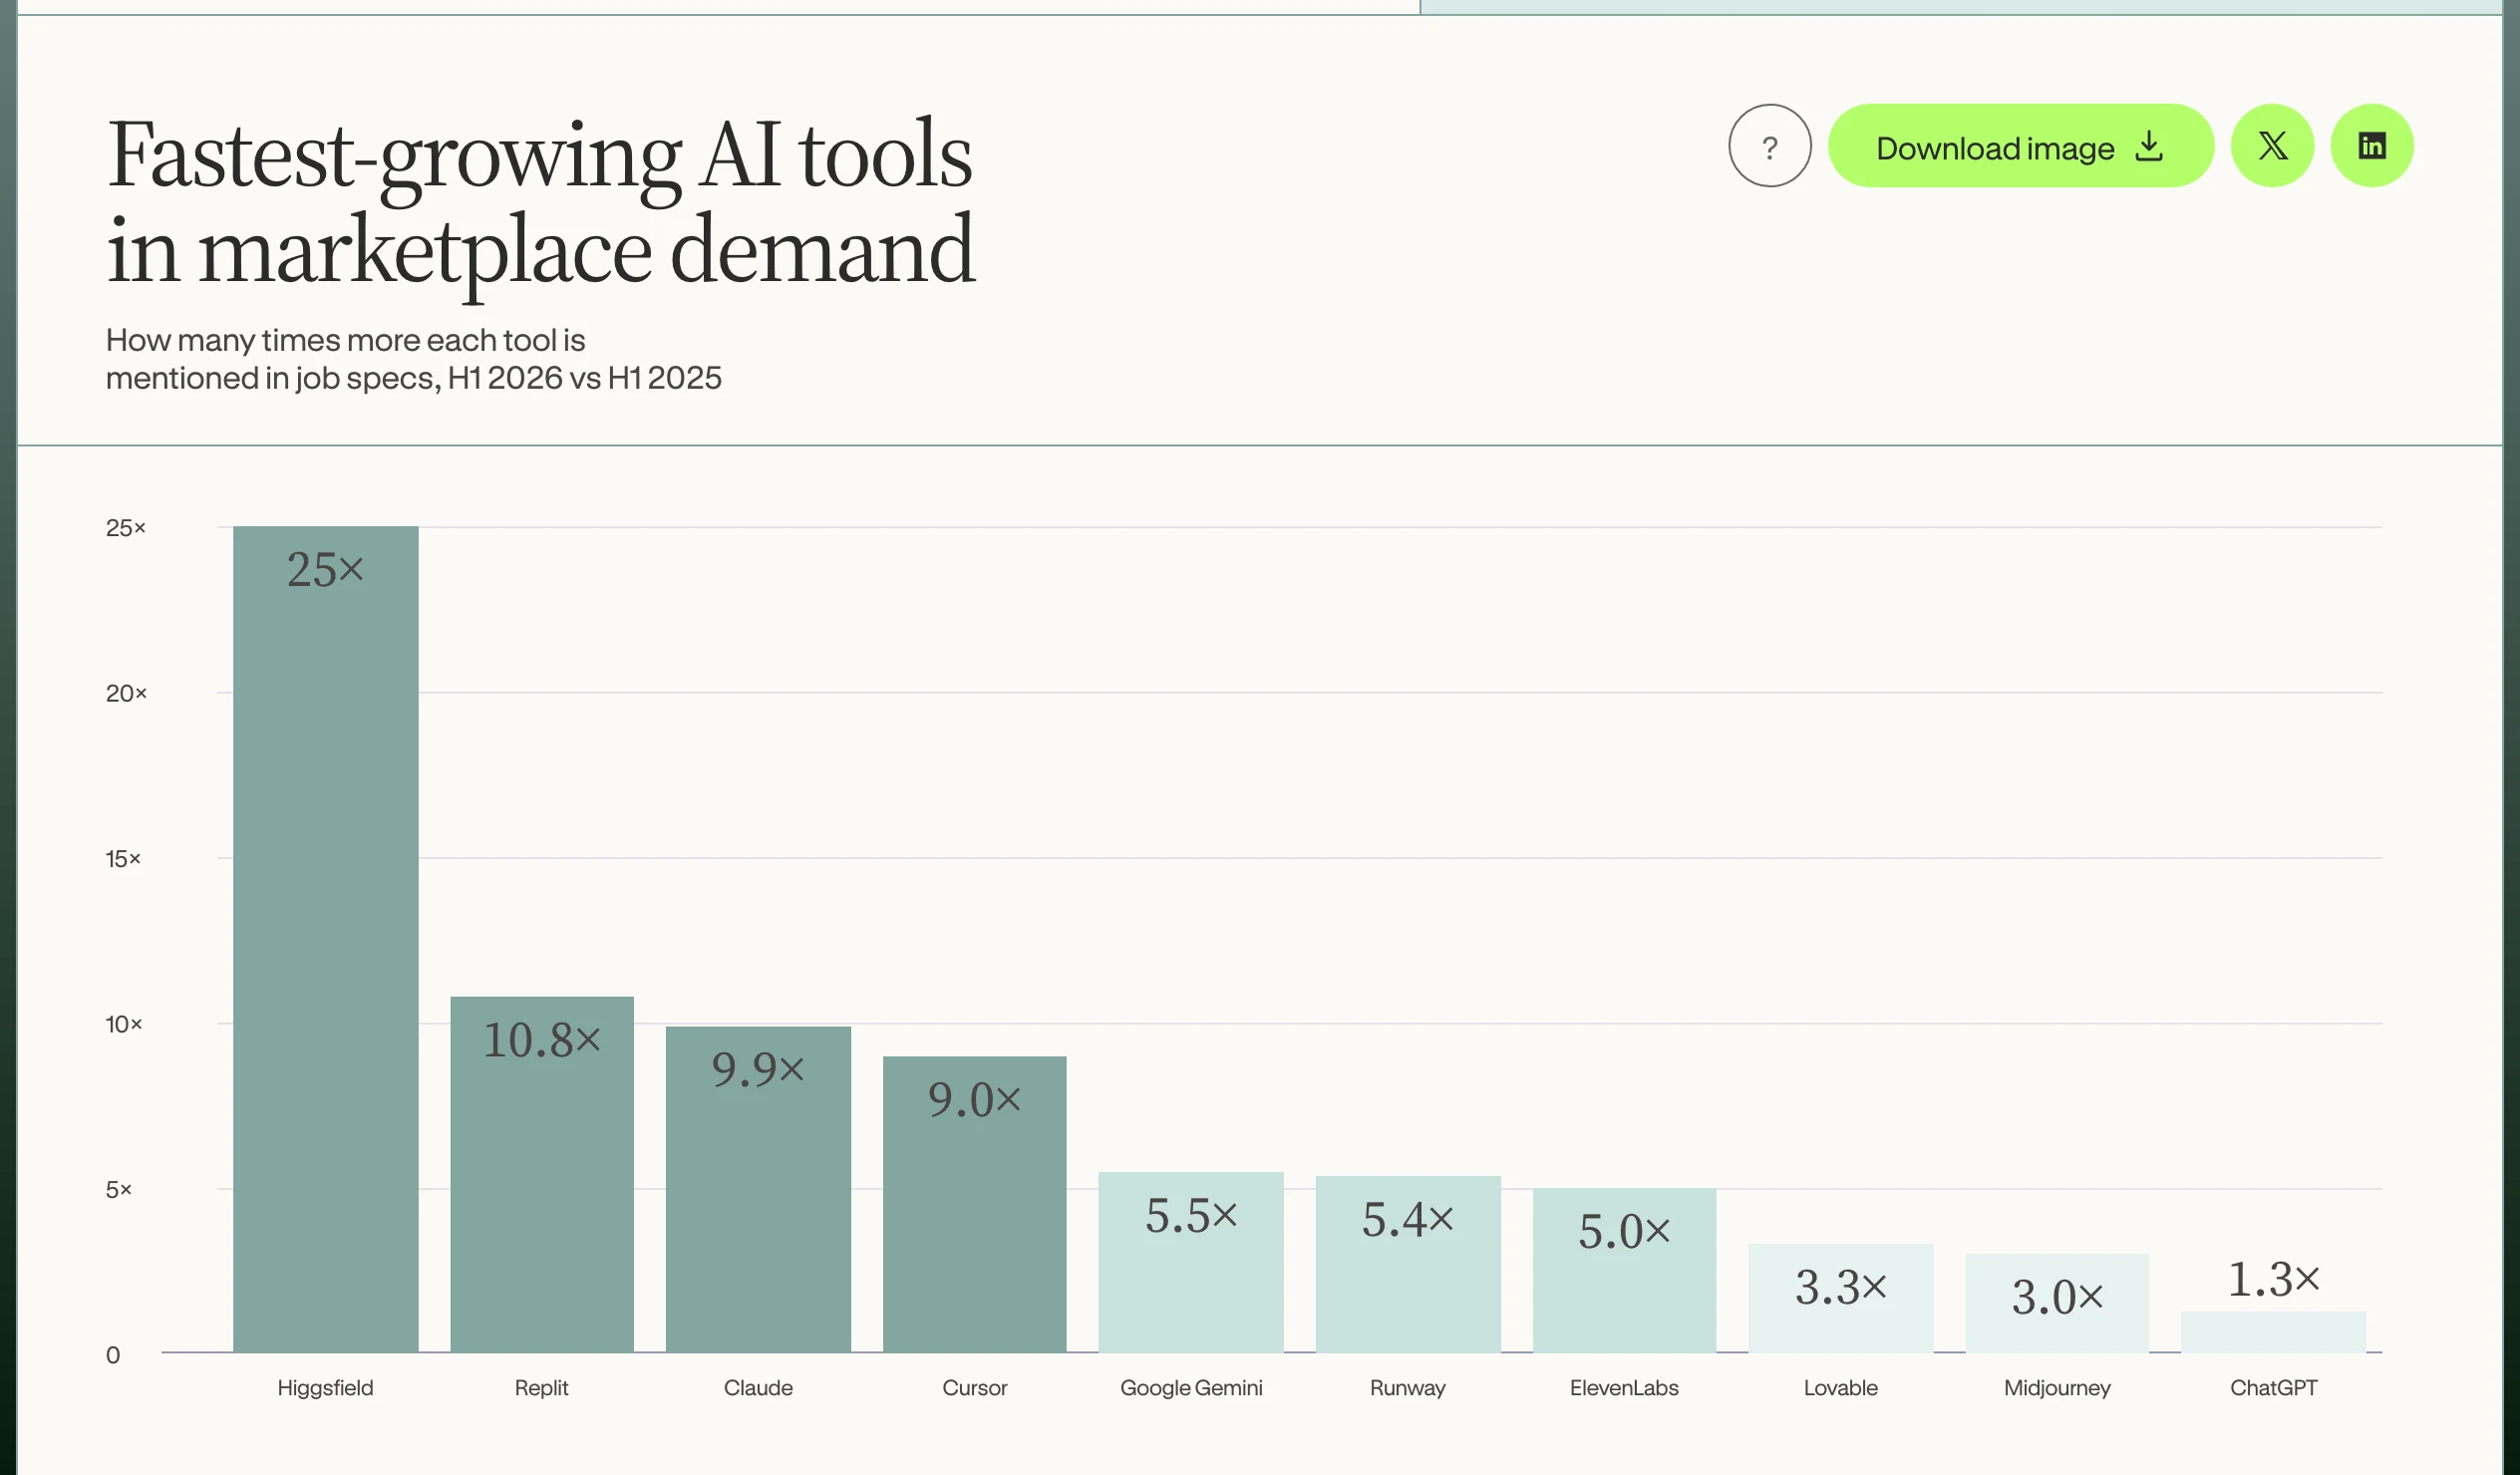This screenshot has height=1475, width=2520.
Task: Click the 1.3× value above ChatGPT
Action: [x=2273, y=1279]
